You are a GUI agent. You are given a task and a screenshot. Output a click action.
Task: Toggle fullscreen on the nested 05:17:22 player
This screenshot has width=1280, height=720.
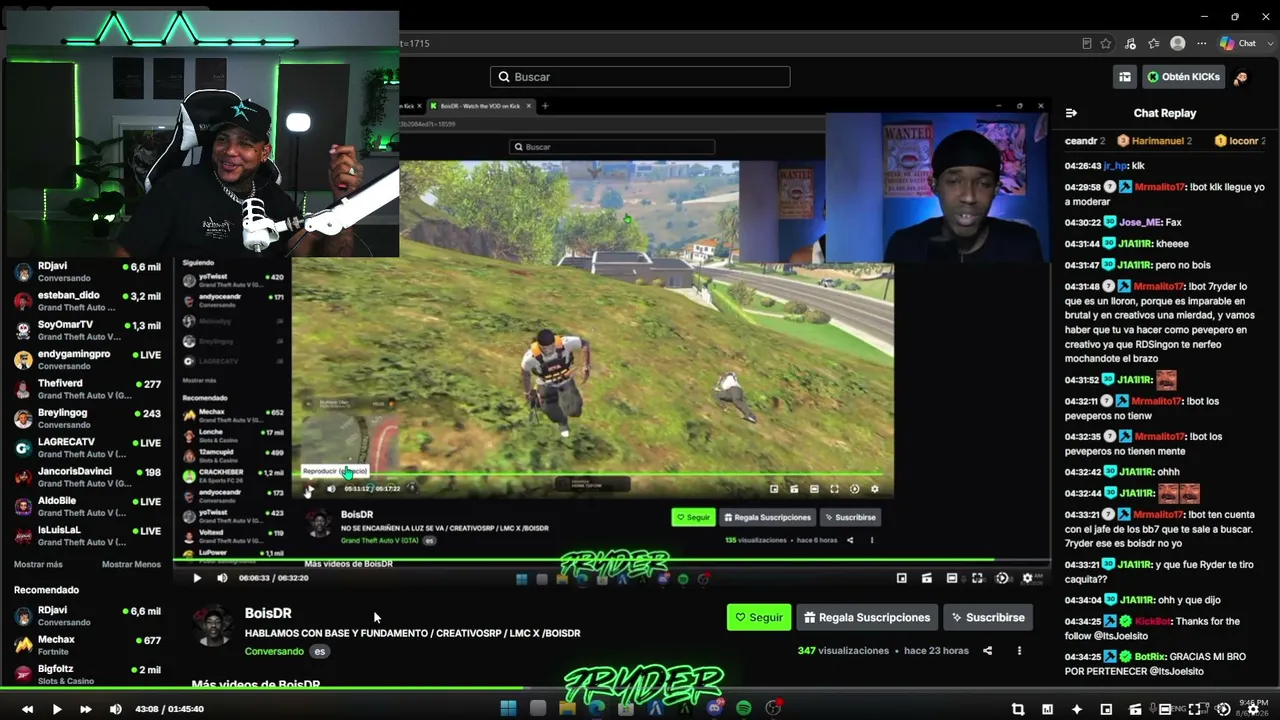[834, 489]
